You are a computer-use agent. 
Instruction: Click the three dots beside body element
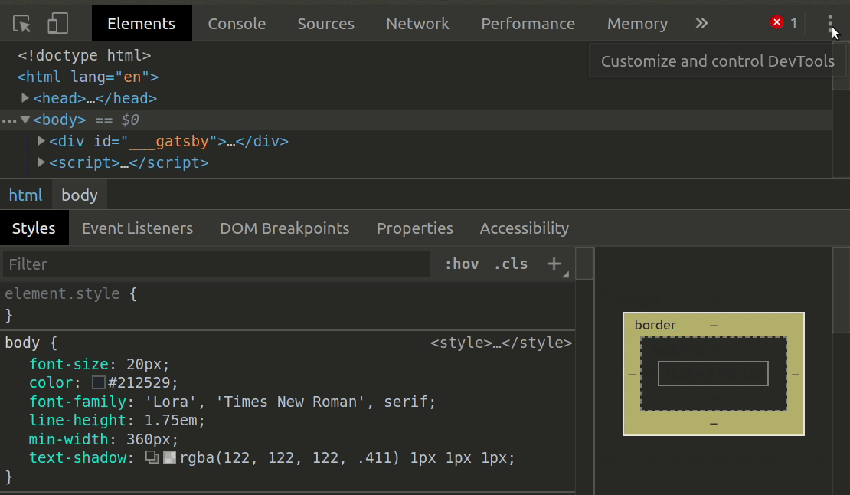(9, 120)
